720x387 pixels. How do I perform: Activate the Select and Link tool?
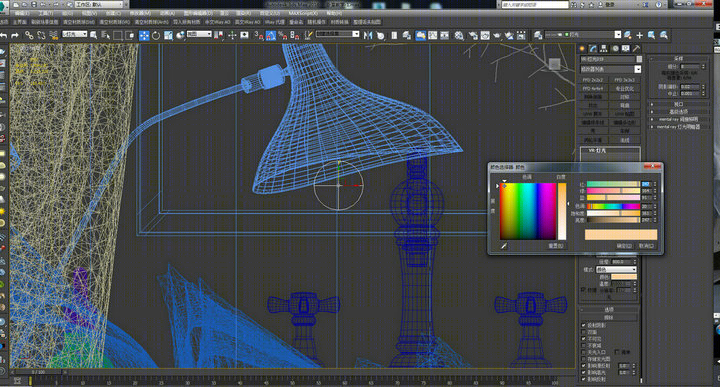pyautogui.click(x=29, y=35)
